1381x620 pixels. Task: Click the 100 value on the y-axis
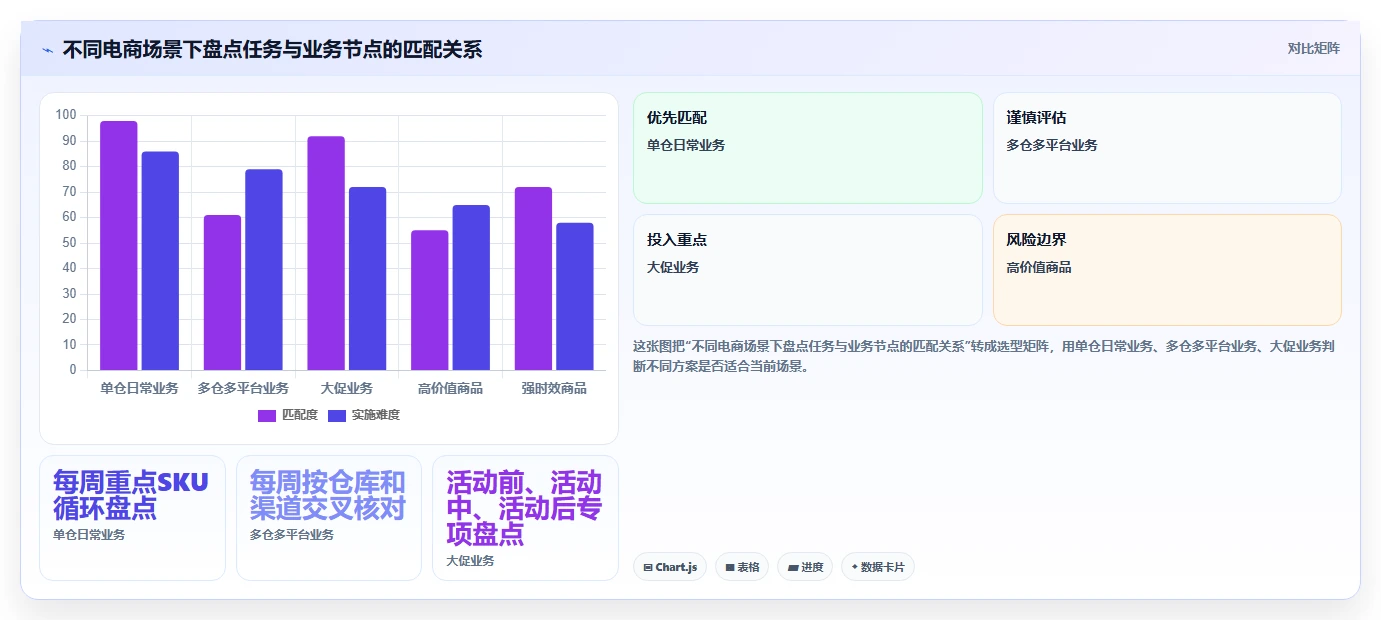[66, 115]
